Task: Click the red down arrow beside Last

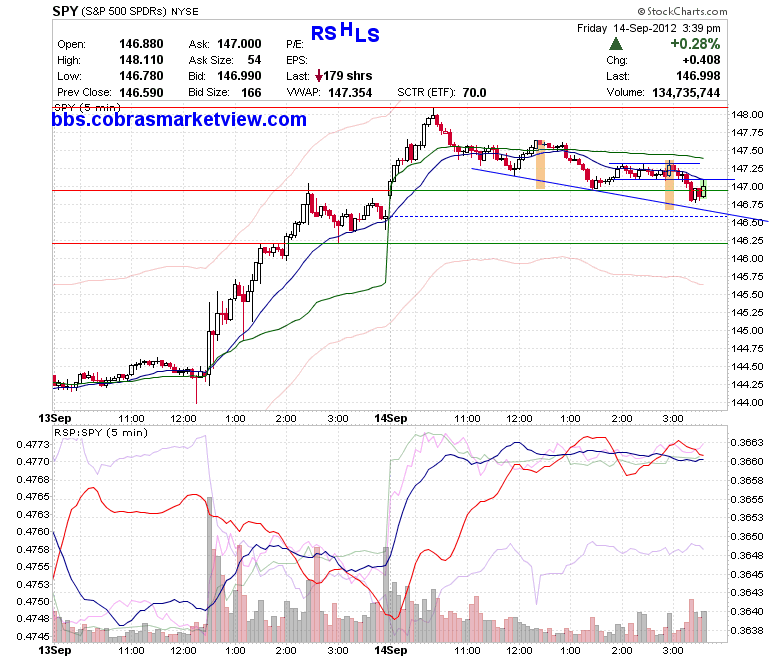Action: (x=319, y=76)
